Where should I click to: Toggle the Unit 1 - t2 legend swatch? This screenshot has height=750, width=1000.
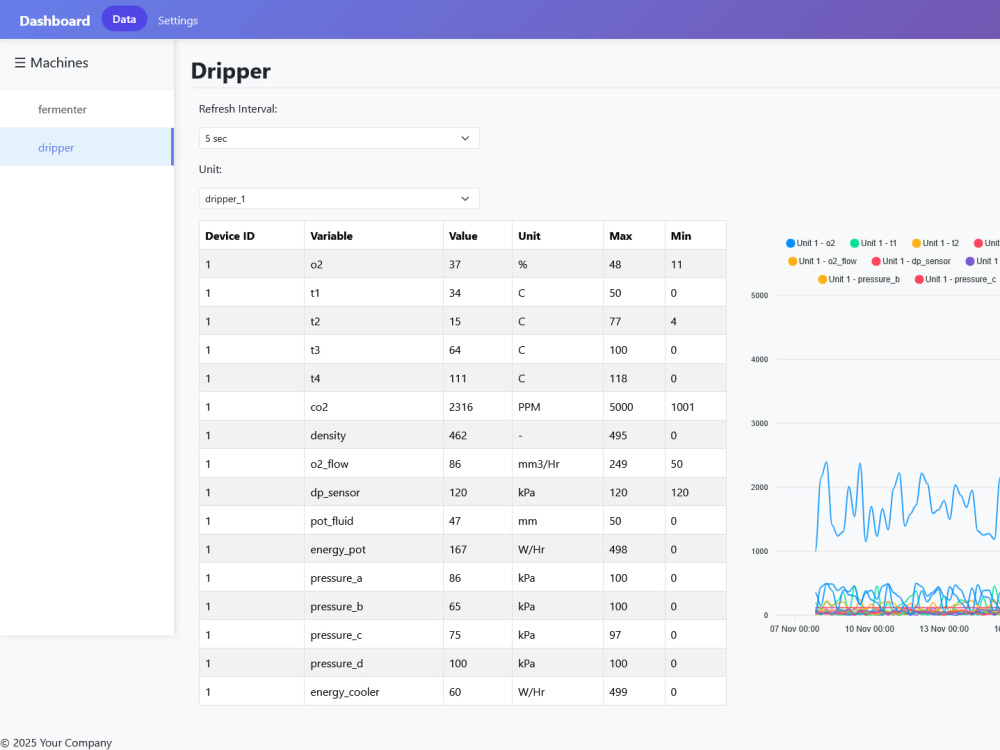click(916, 243)
